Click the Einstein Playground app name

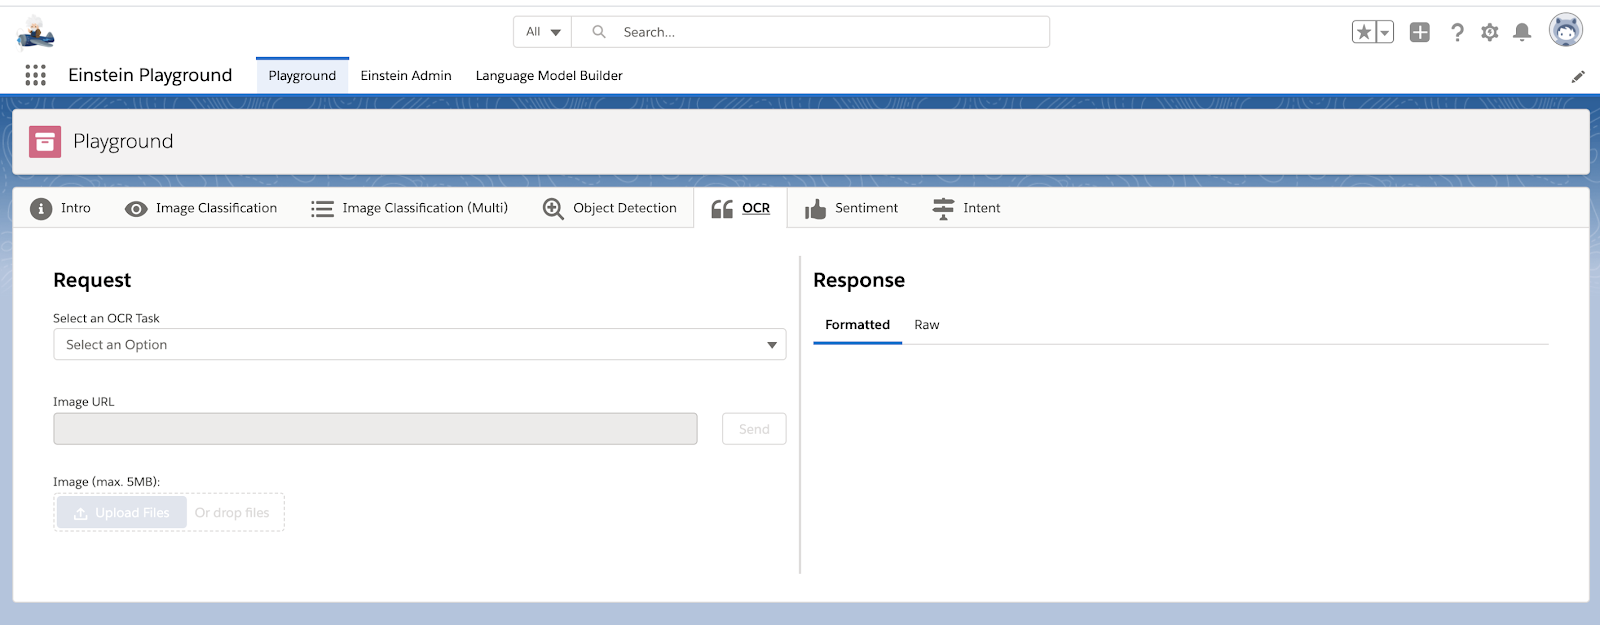[150, 75]
